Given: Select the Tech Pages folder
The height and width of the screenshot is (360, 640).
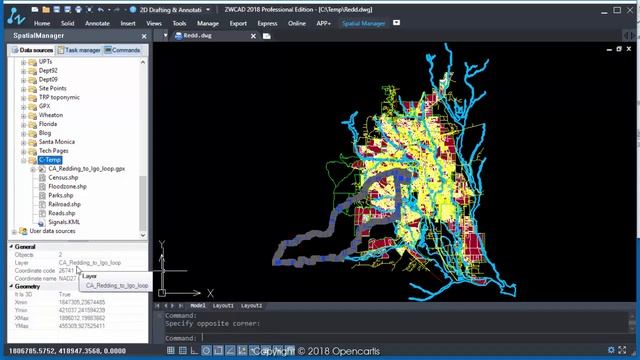Looking at the screenshot, I should (53, 151).
